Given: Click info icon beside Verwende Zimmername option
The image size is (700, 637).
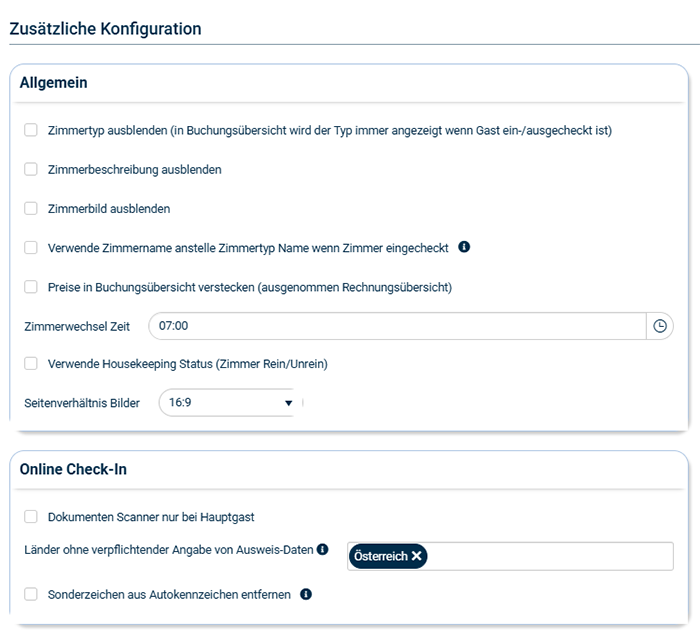Looking at the screenshot, I should (464, 247).
